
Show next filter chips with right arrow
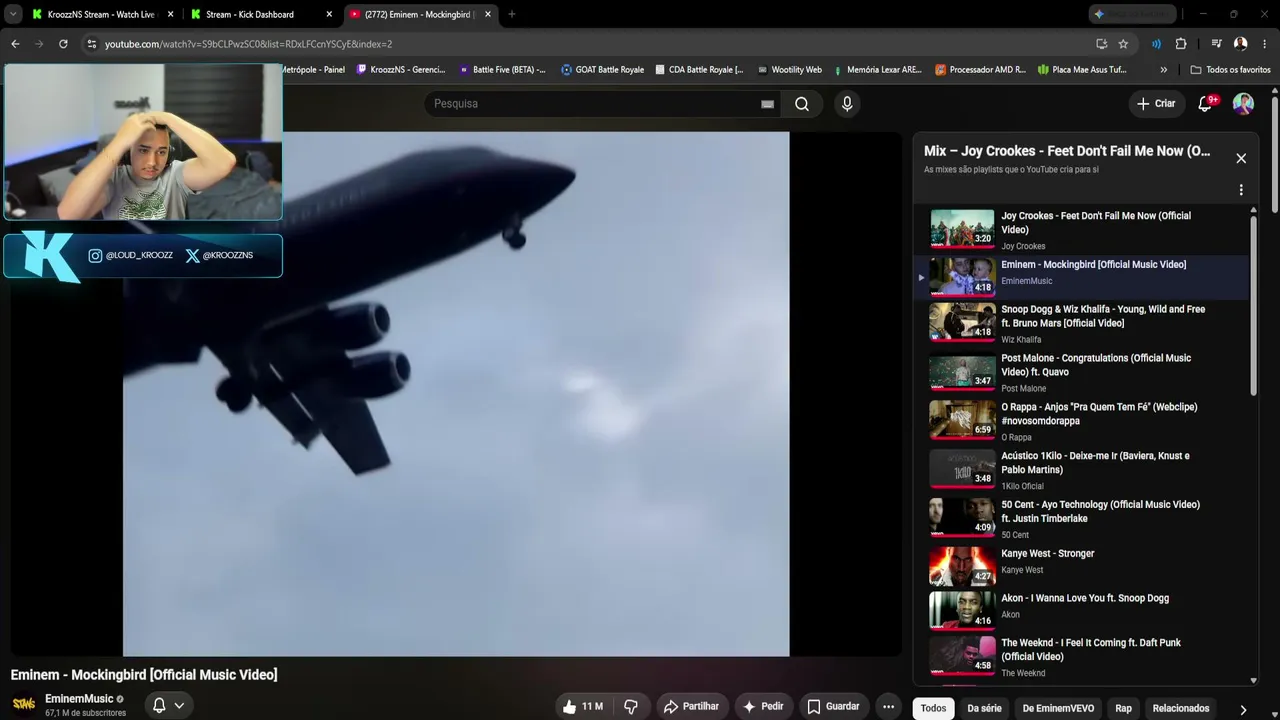[1243, 709]
